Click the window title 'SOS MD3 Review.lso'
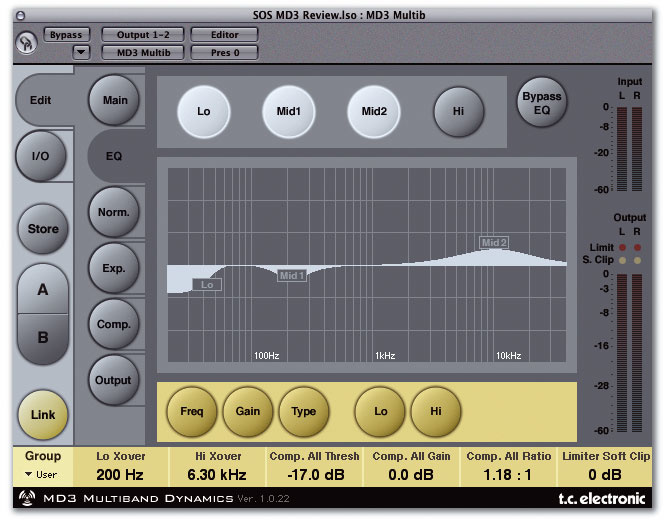 tap(305, 15)
